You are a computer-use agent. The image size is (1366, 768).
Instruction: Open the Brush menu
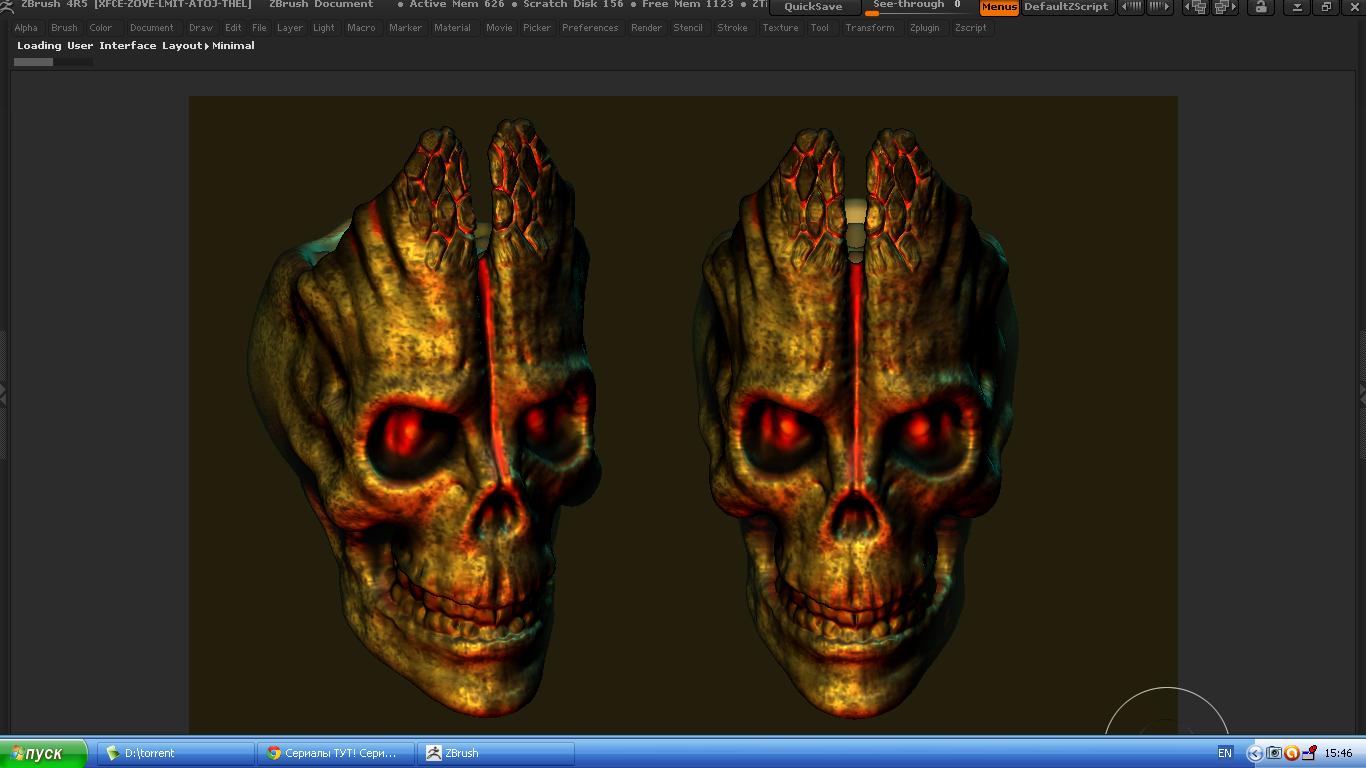(x=64, y=28)
